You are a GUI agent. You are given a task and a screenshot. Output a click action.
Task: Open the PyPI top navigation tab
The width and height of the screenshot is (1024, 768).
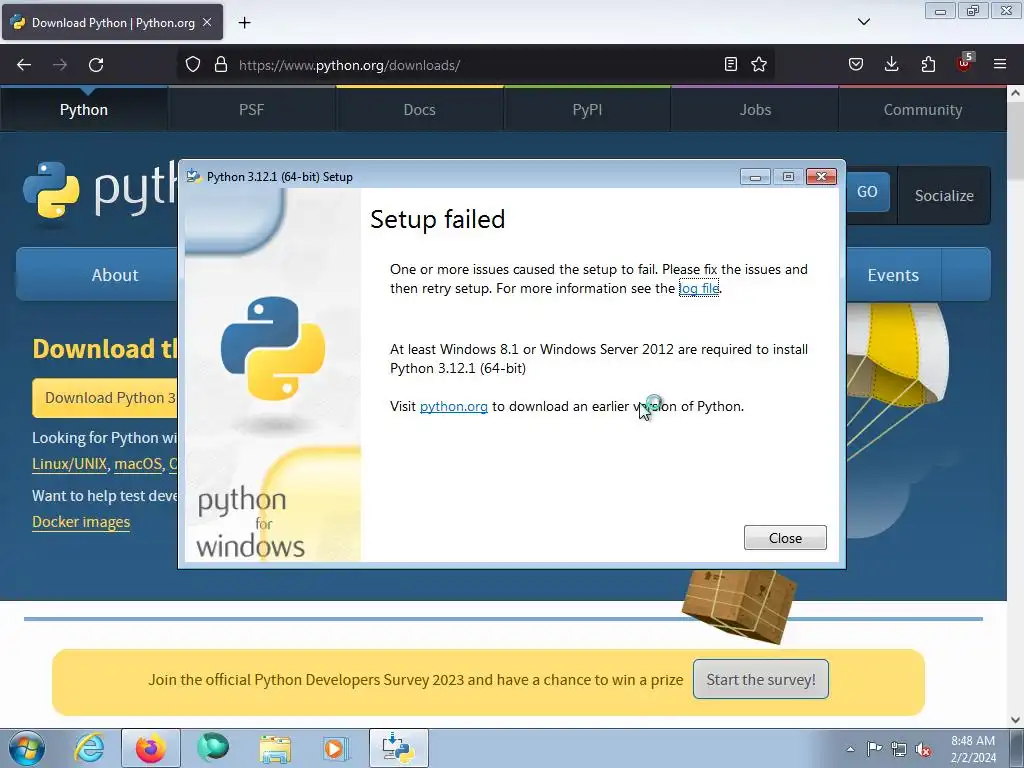[587, 110]
